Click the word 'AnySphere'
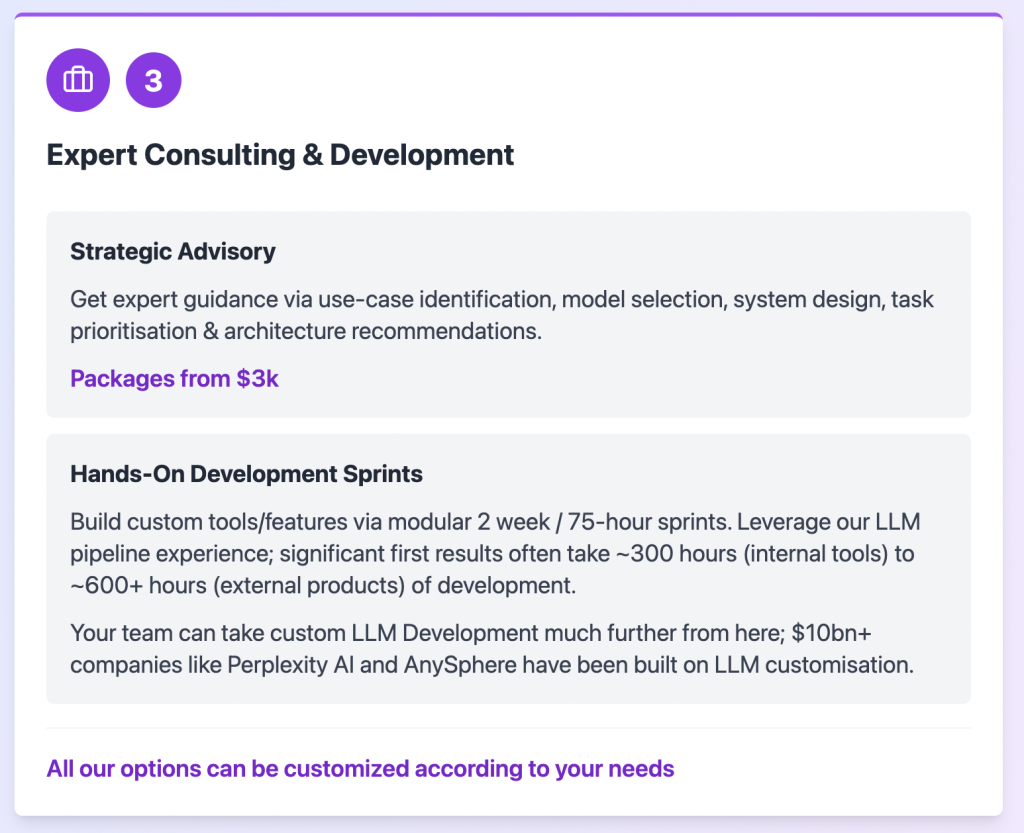 [453, 664]
